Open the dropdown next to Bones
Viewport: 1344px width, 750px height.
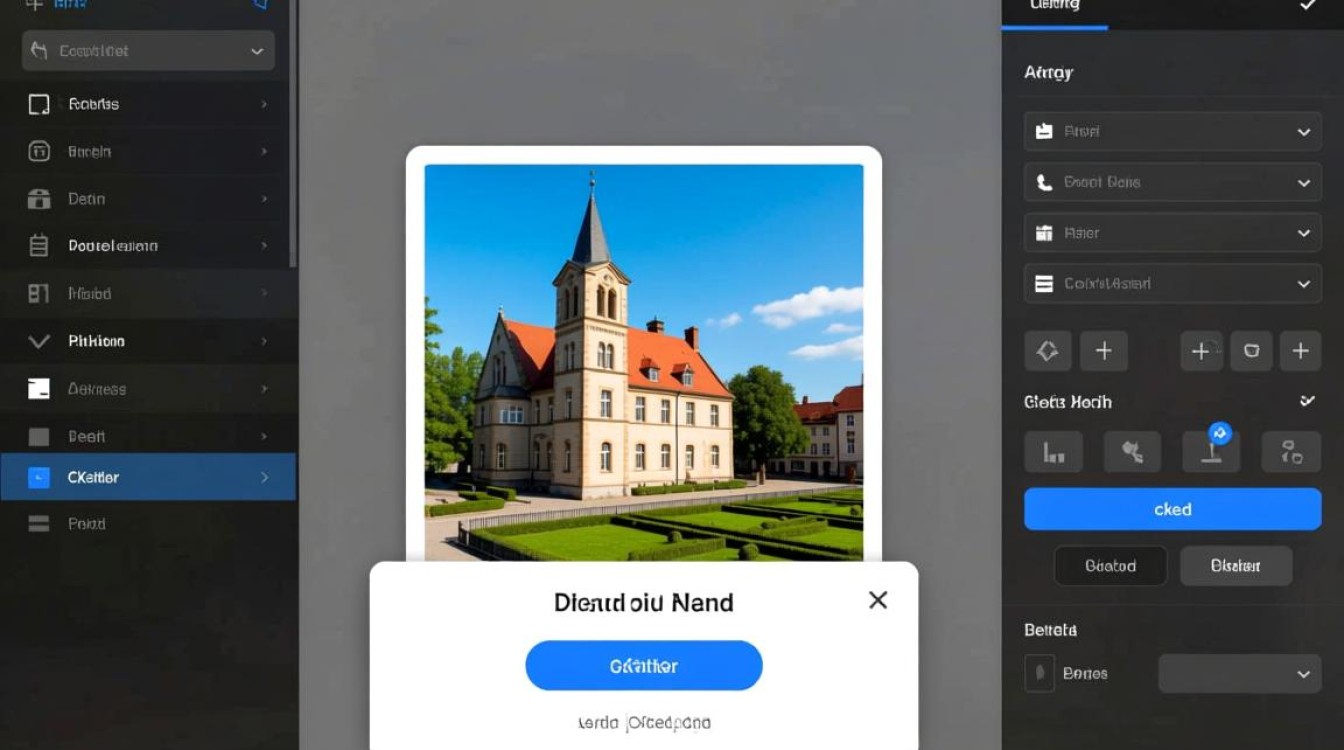click(1239, 674)
